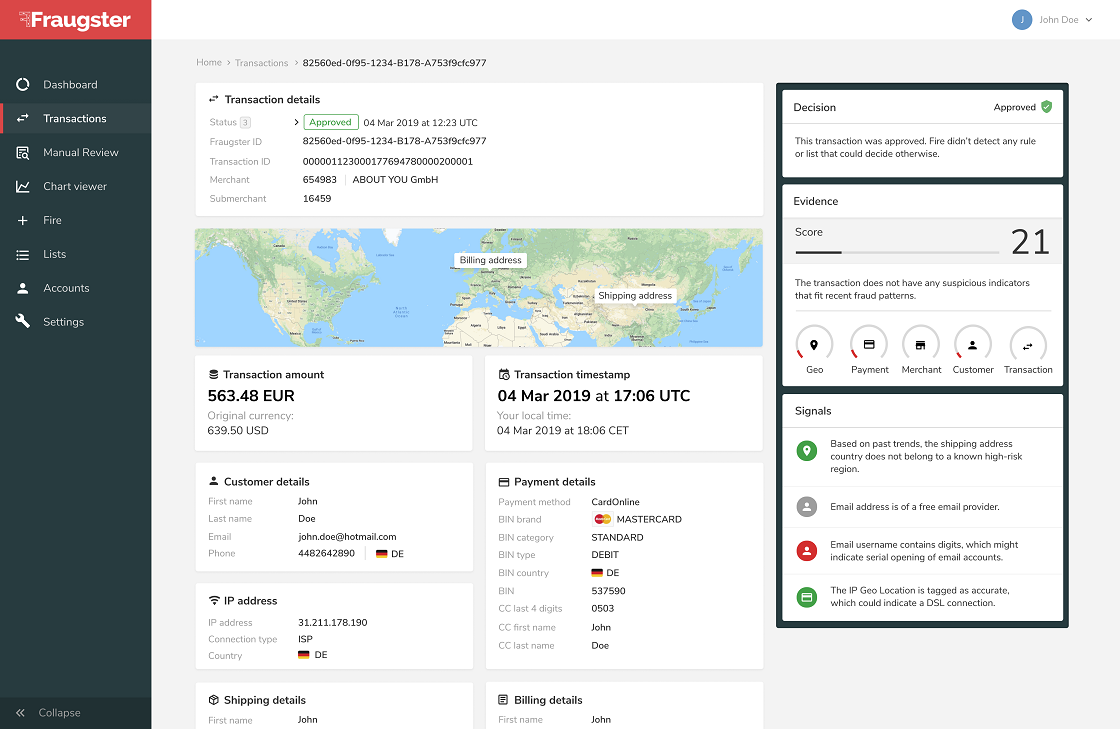Click the Payment evidence gauge icon

point(869,345)
